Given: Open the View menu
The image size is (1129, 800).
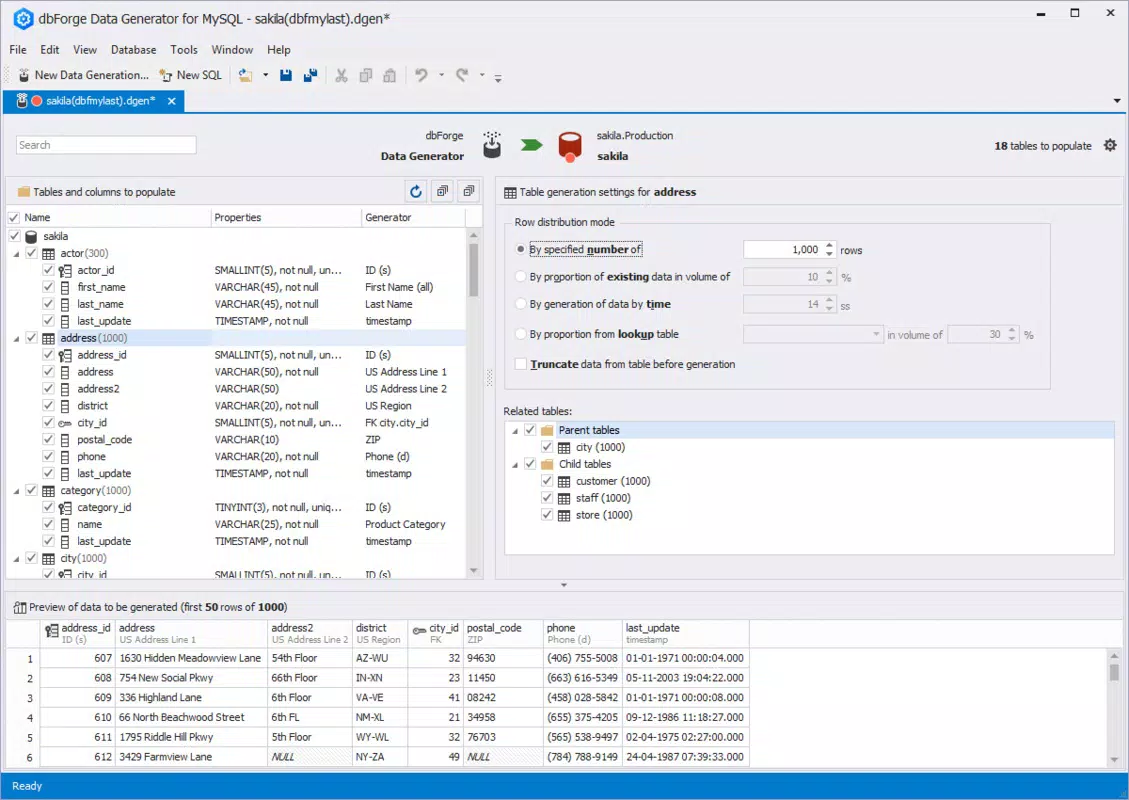Looking at the screenshot, I should point(84,50).
